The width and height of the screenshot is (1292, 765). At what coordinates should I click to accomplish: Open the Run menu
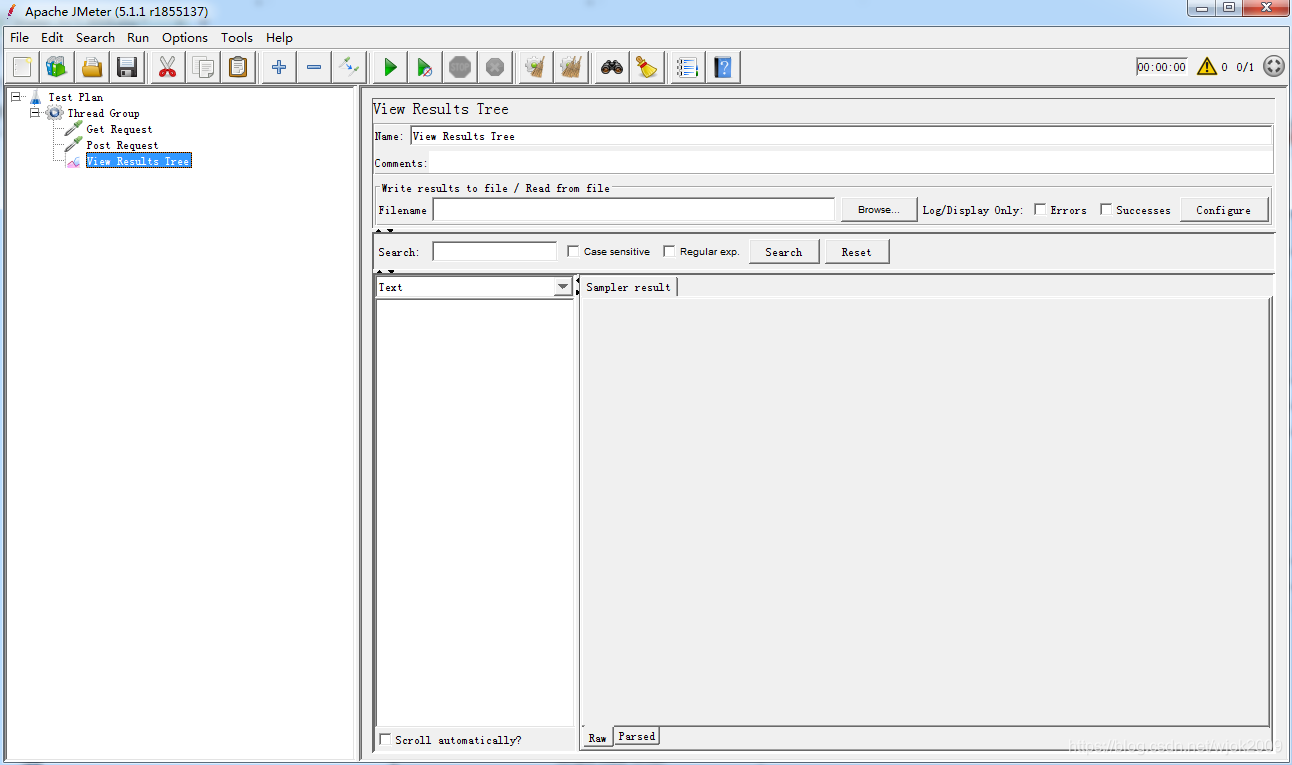[x=138, y=37]
